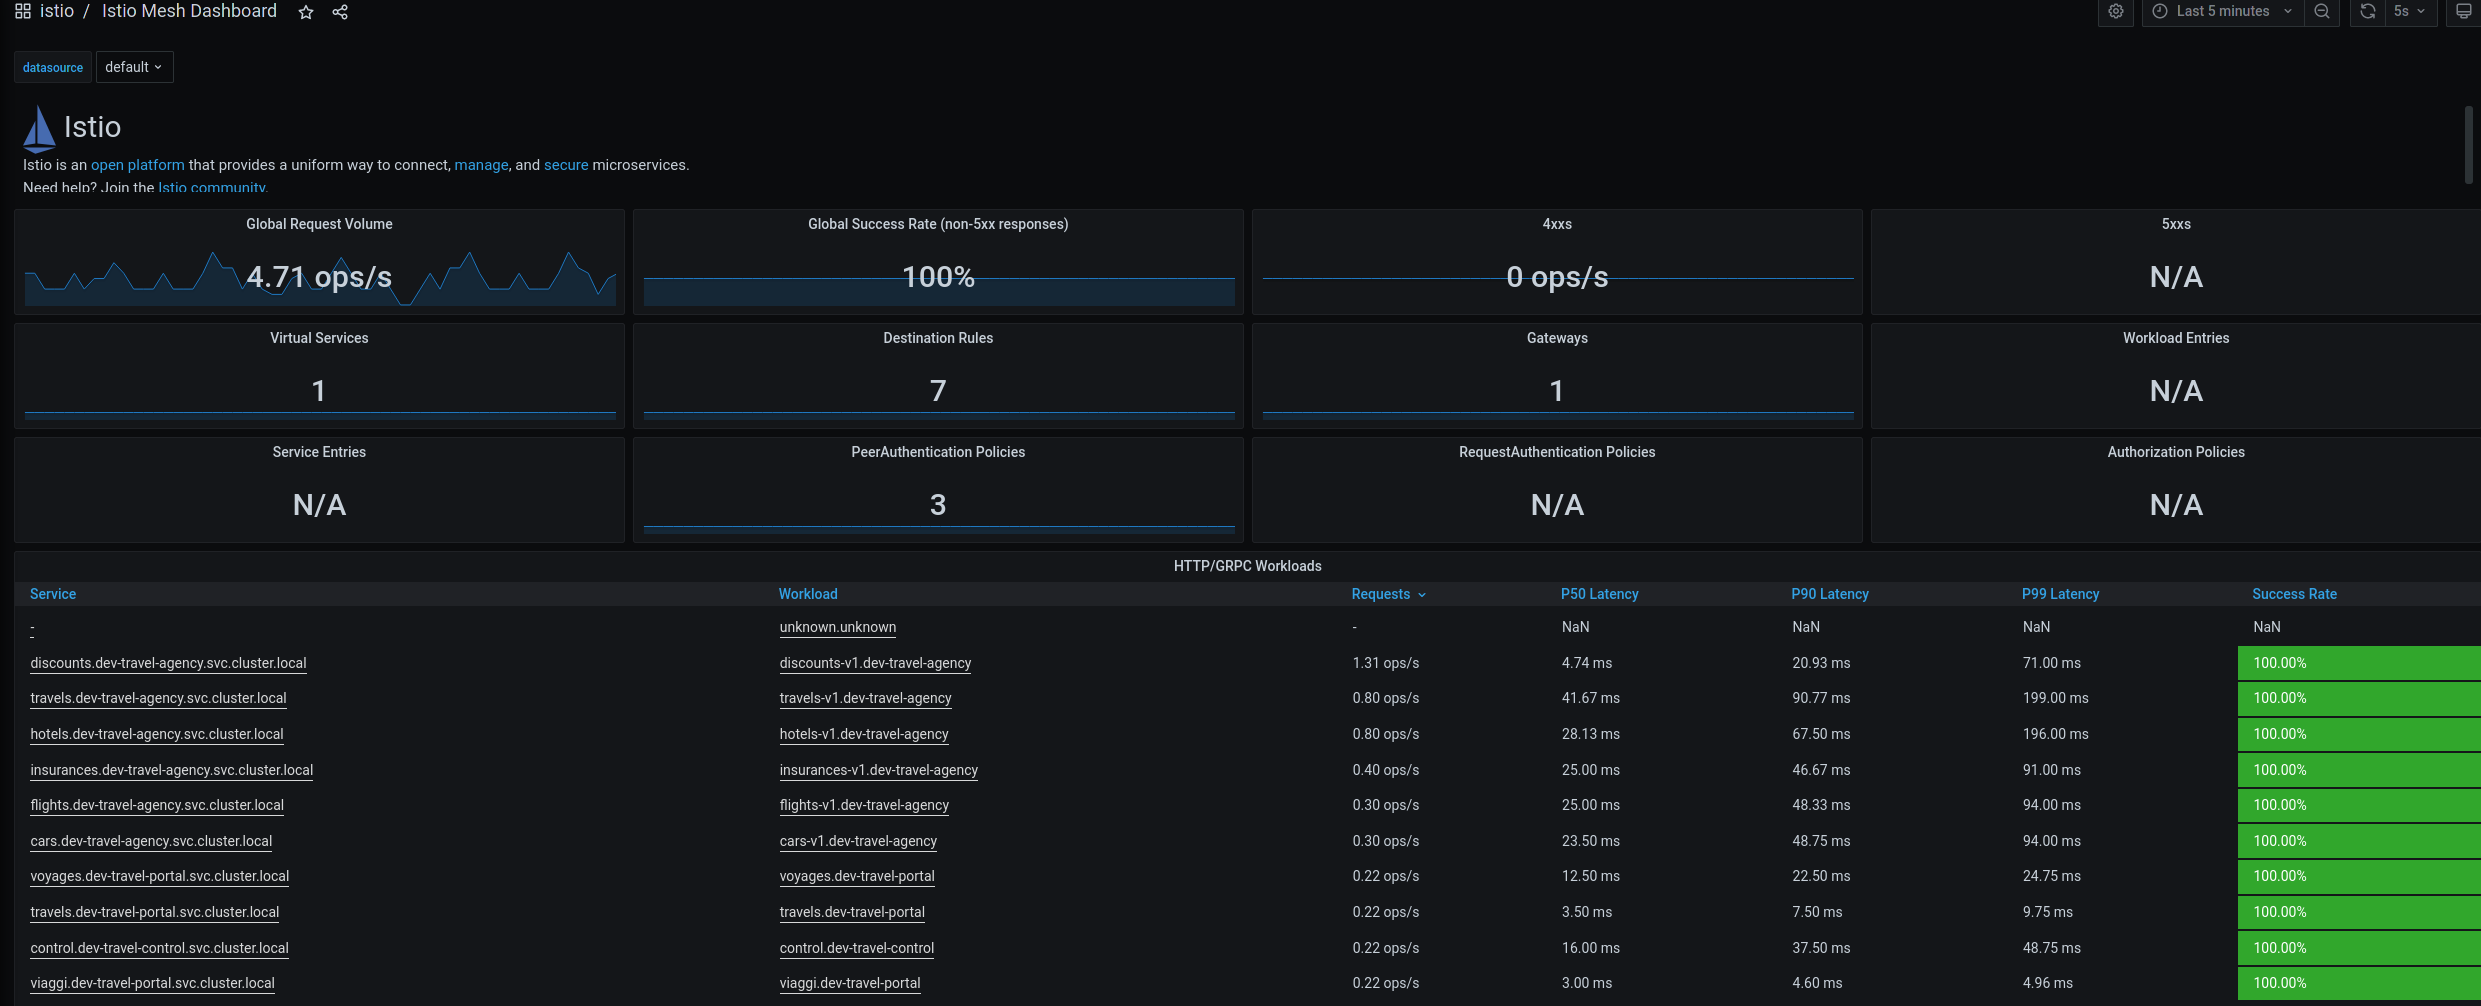Open the default datasource dropdown

134,67
